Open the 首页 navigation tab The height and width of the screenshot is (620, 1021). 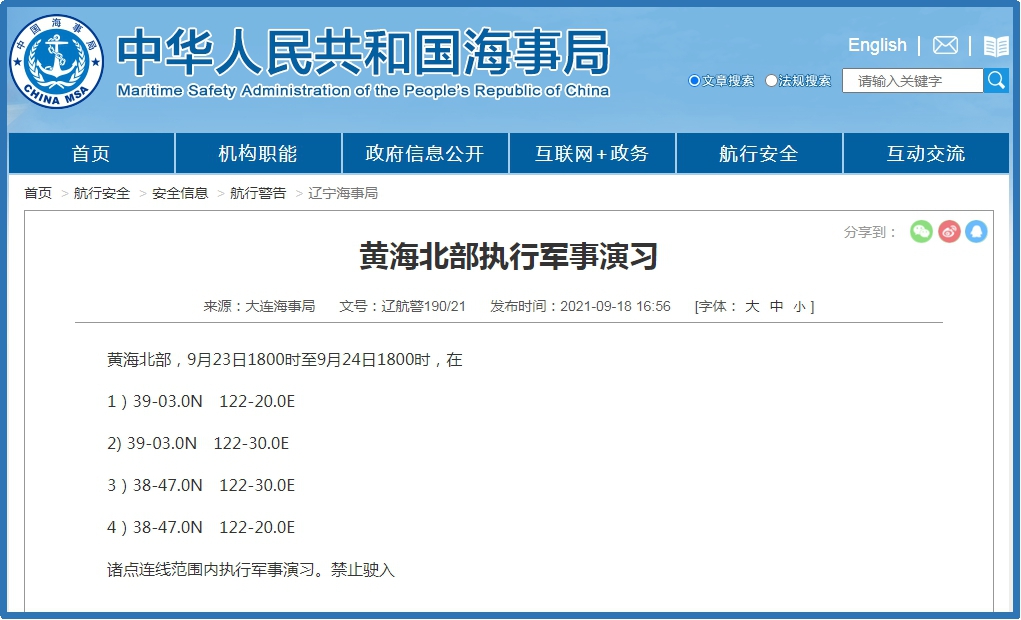click(91, 154)
